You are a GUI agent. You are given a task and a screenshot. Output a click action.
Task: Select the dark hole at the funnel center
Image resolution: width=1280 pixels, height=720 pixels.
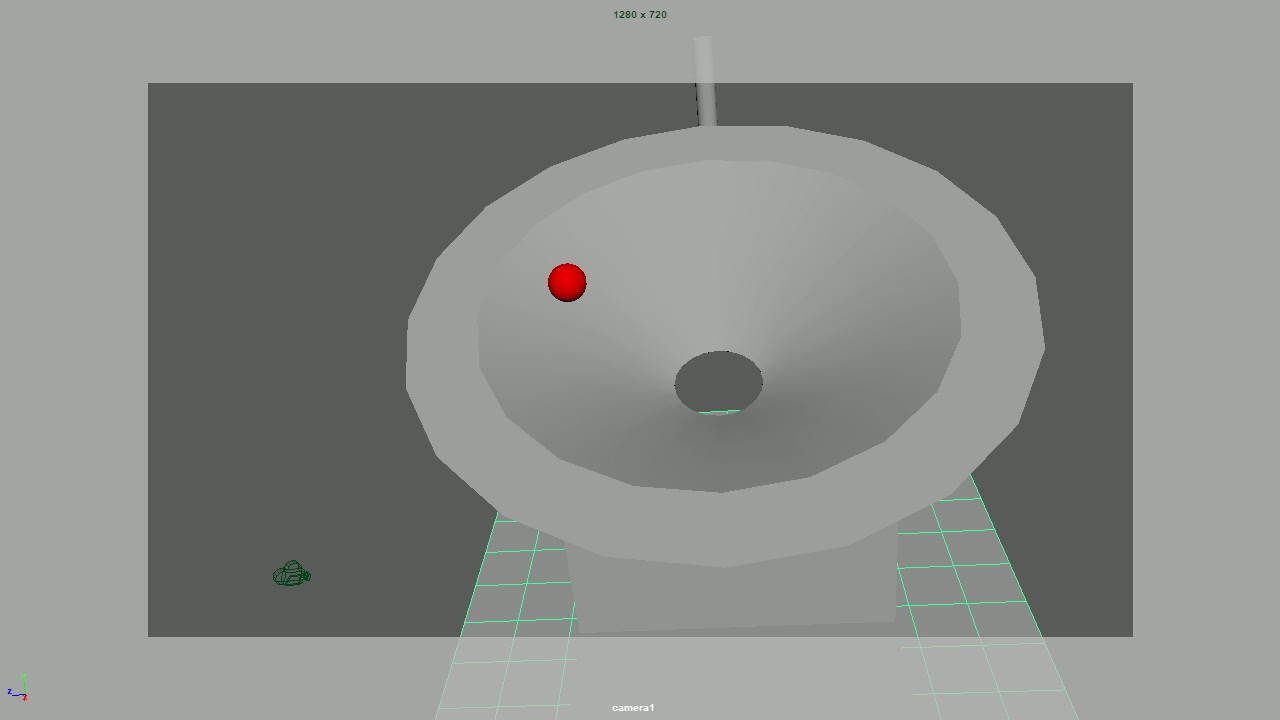click(719, 382)
